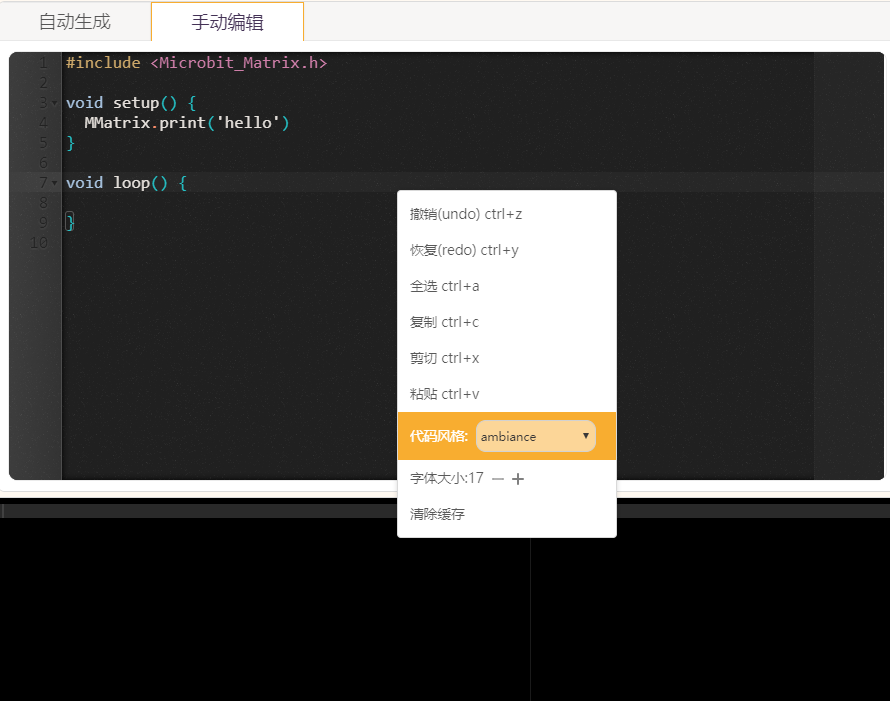Collapse the void loop() fold arrow
This screenshot has width=890, height=701.
tap(54, 183)
